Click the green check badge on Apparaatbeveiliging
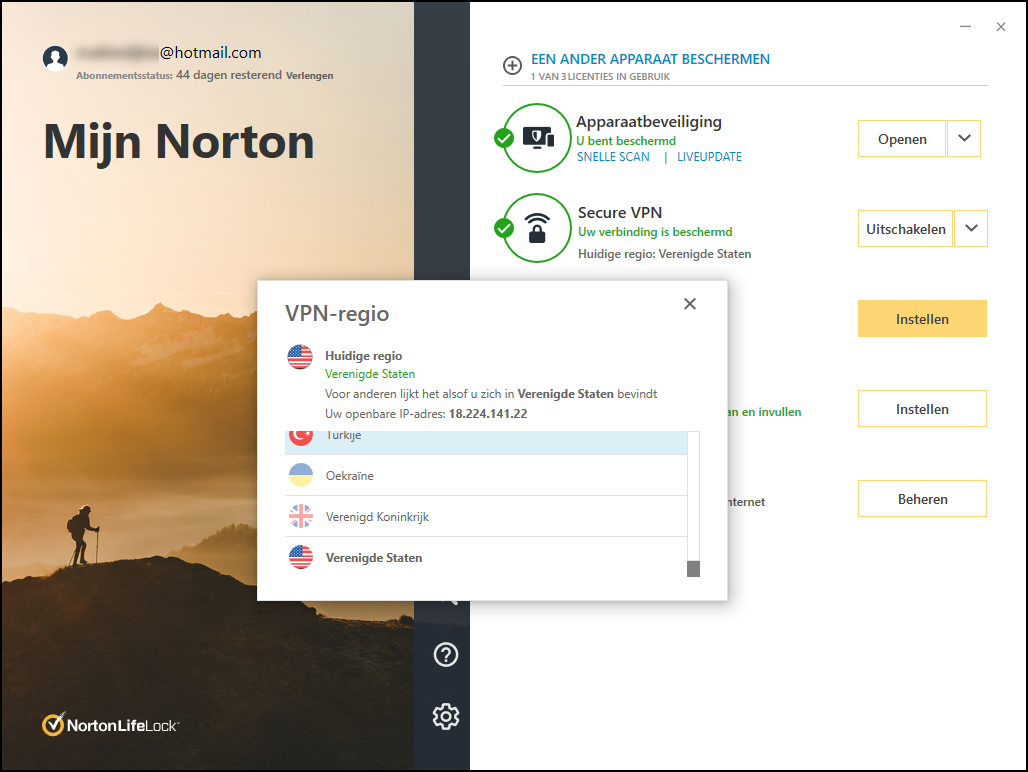 504,138
